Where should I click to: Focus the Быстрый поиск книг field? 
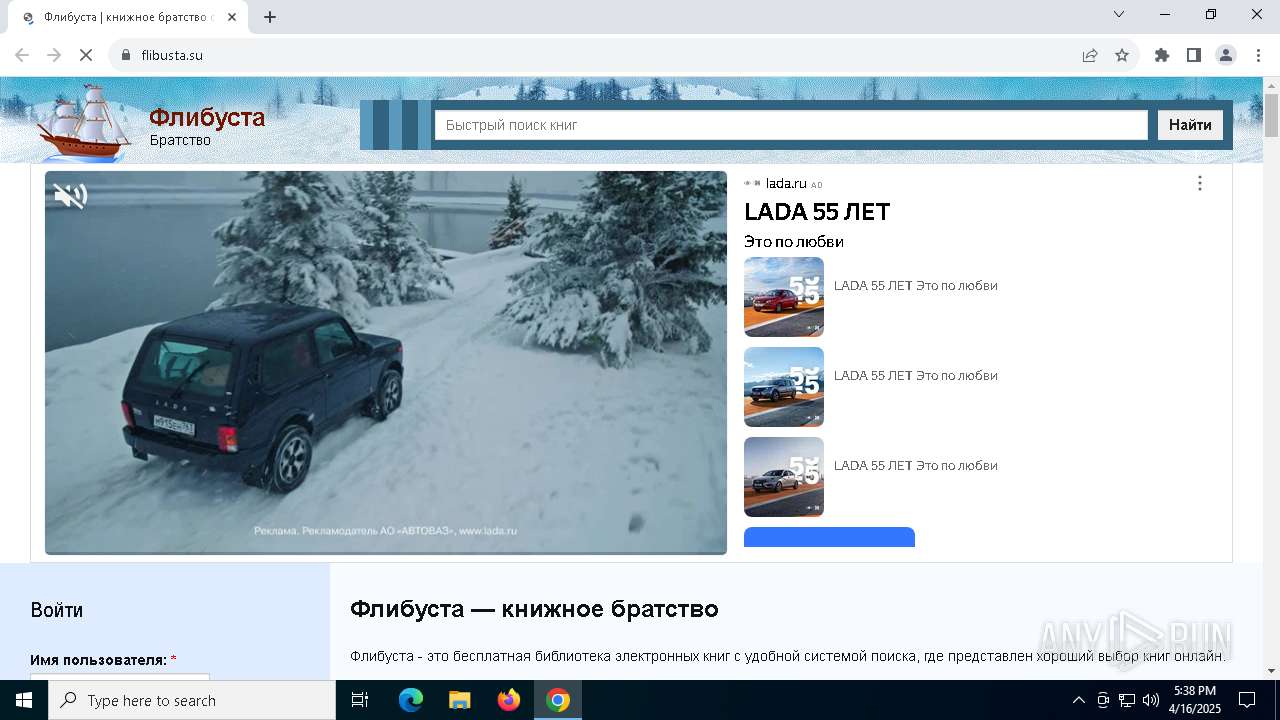791,125
